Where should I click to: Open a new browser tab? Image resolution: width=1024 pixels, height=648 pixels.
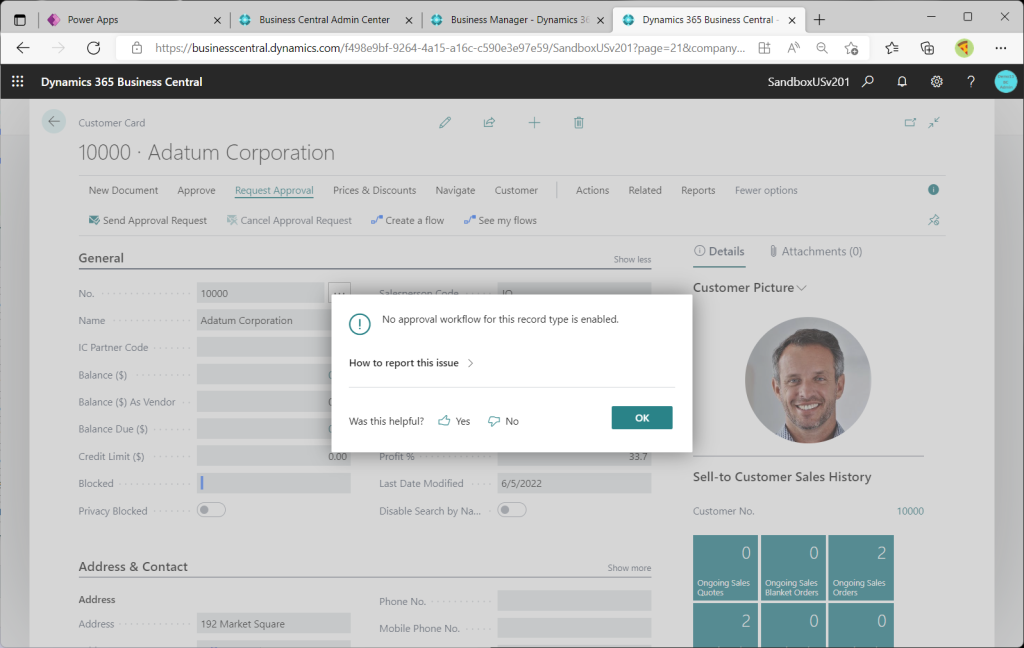[819, 20]
